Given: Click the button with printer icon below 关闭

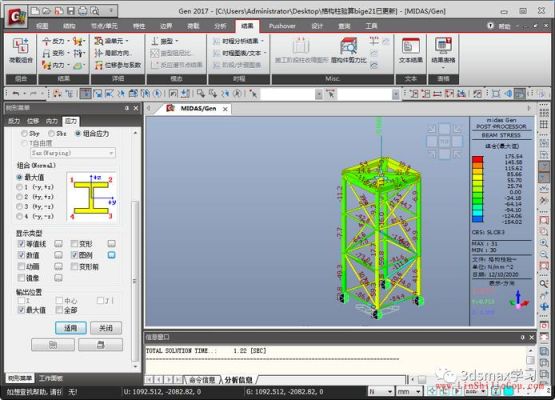Looking at the screenshot, I should click(101, 345).
